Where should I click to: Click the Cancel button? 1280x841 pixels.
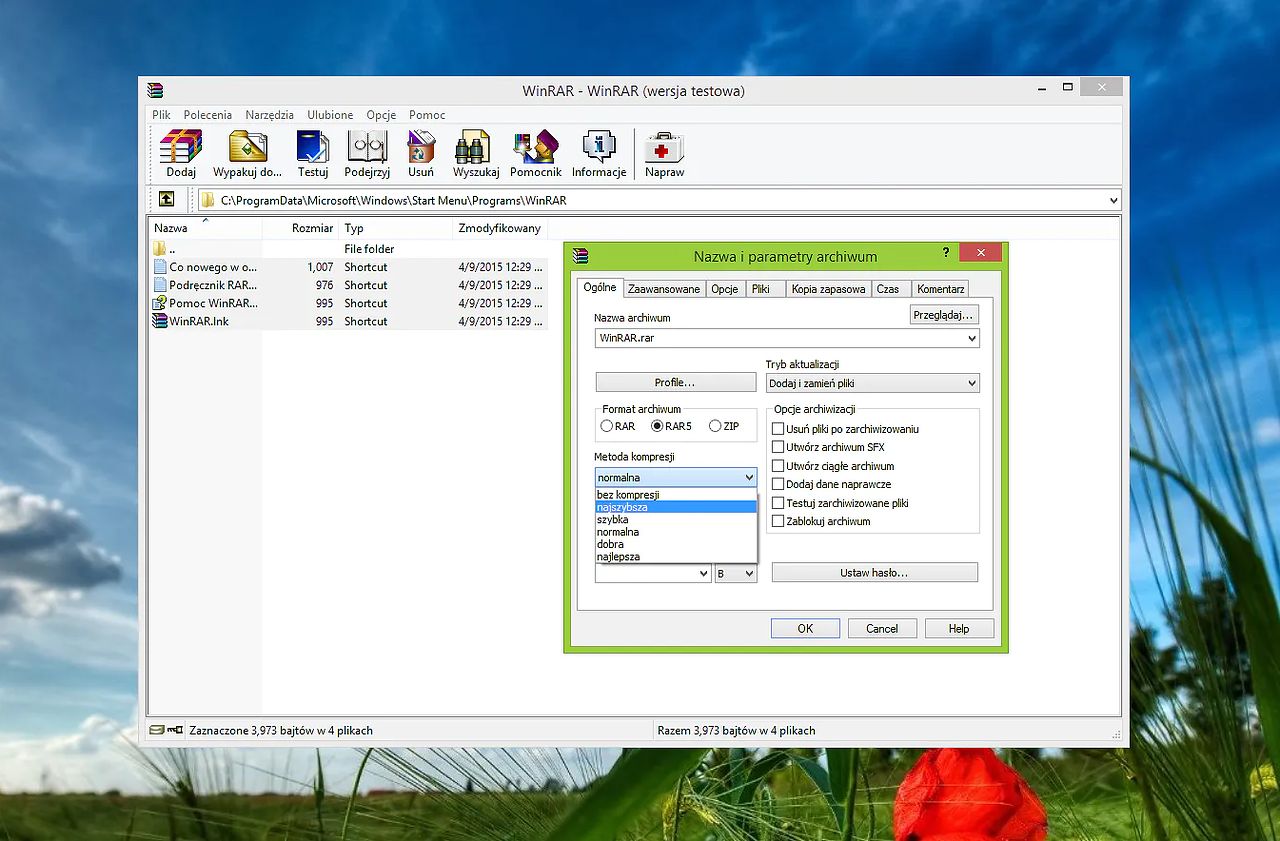click(x=882, y=629)
